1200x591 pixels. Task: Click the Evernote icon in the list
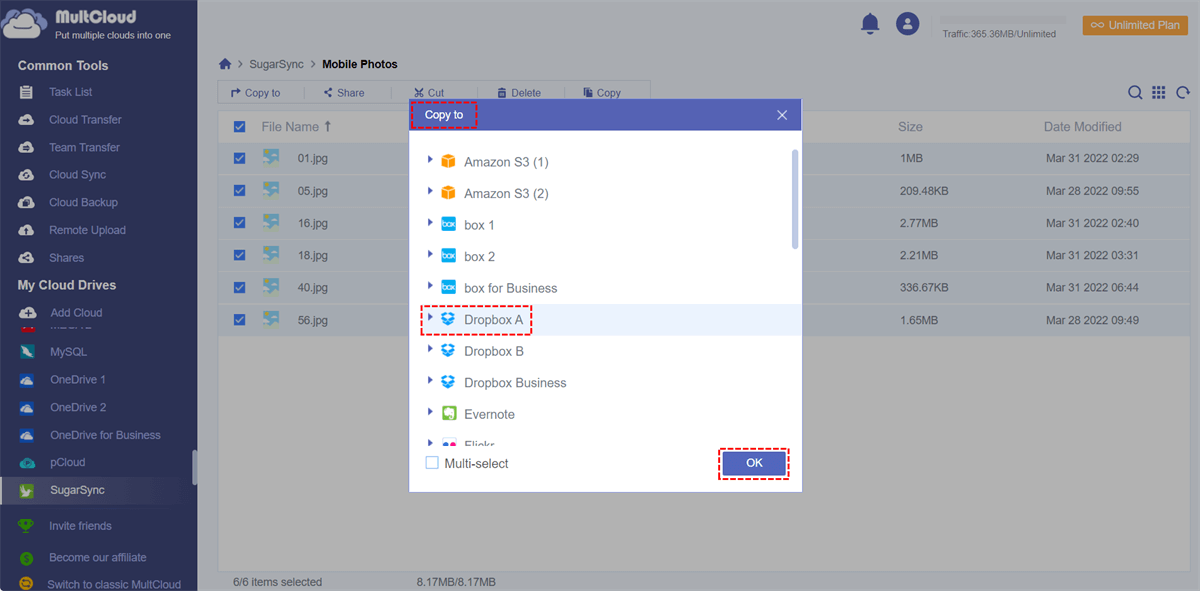[448, 413]
